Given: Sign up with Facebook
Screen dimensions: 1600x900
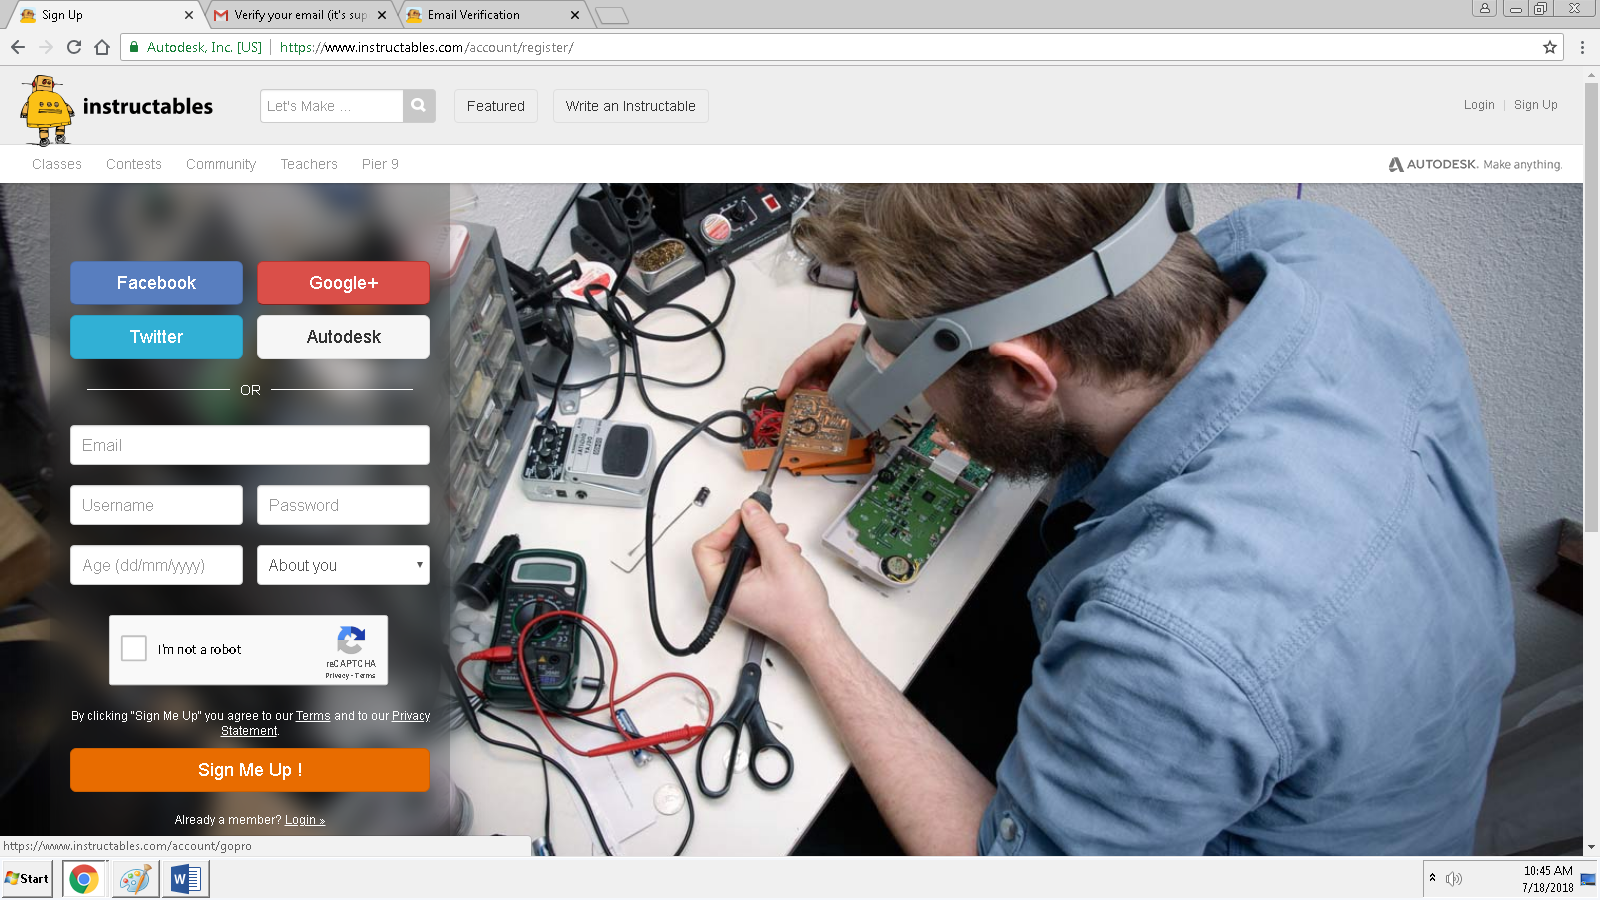Looking at the screenshot, I should pyautogui.click(x=156, y=283).
